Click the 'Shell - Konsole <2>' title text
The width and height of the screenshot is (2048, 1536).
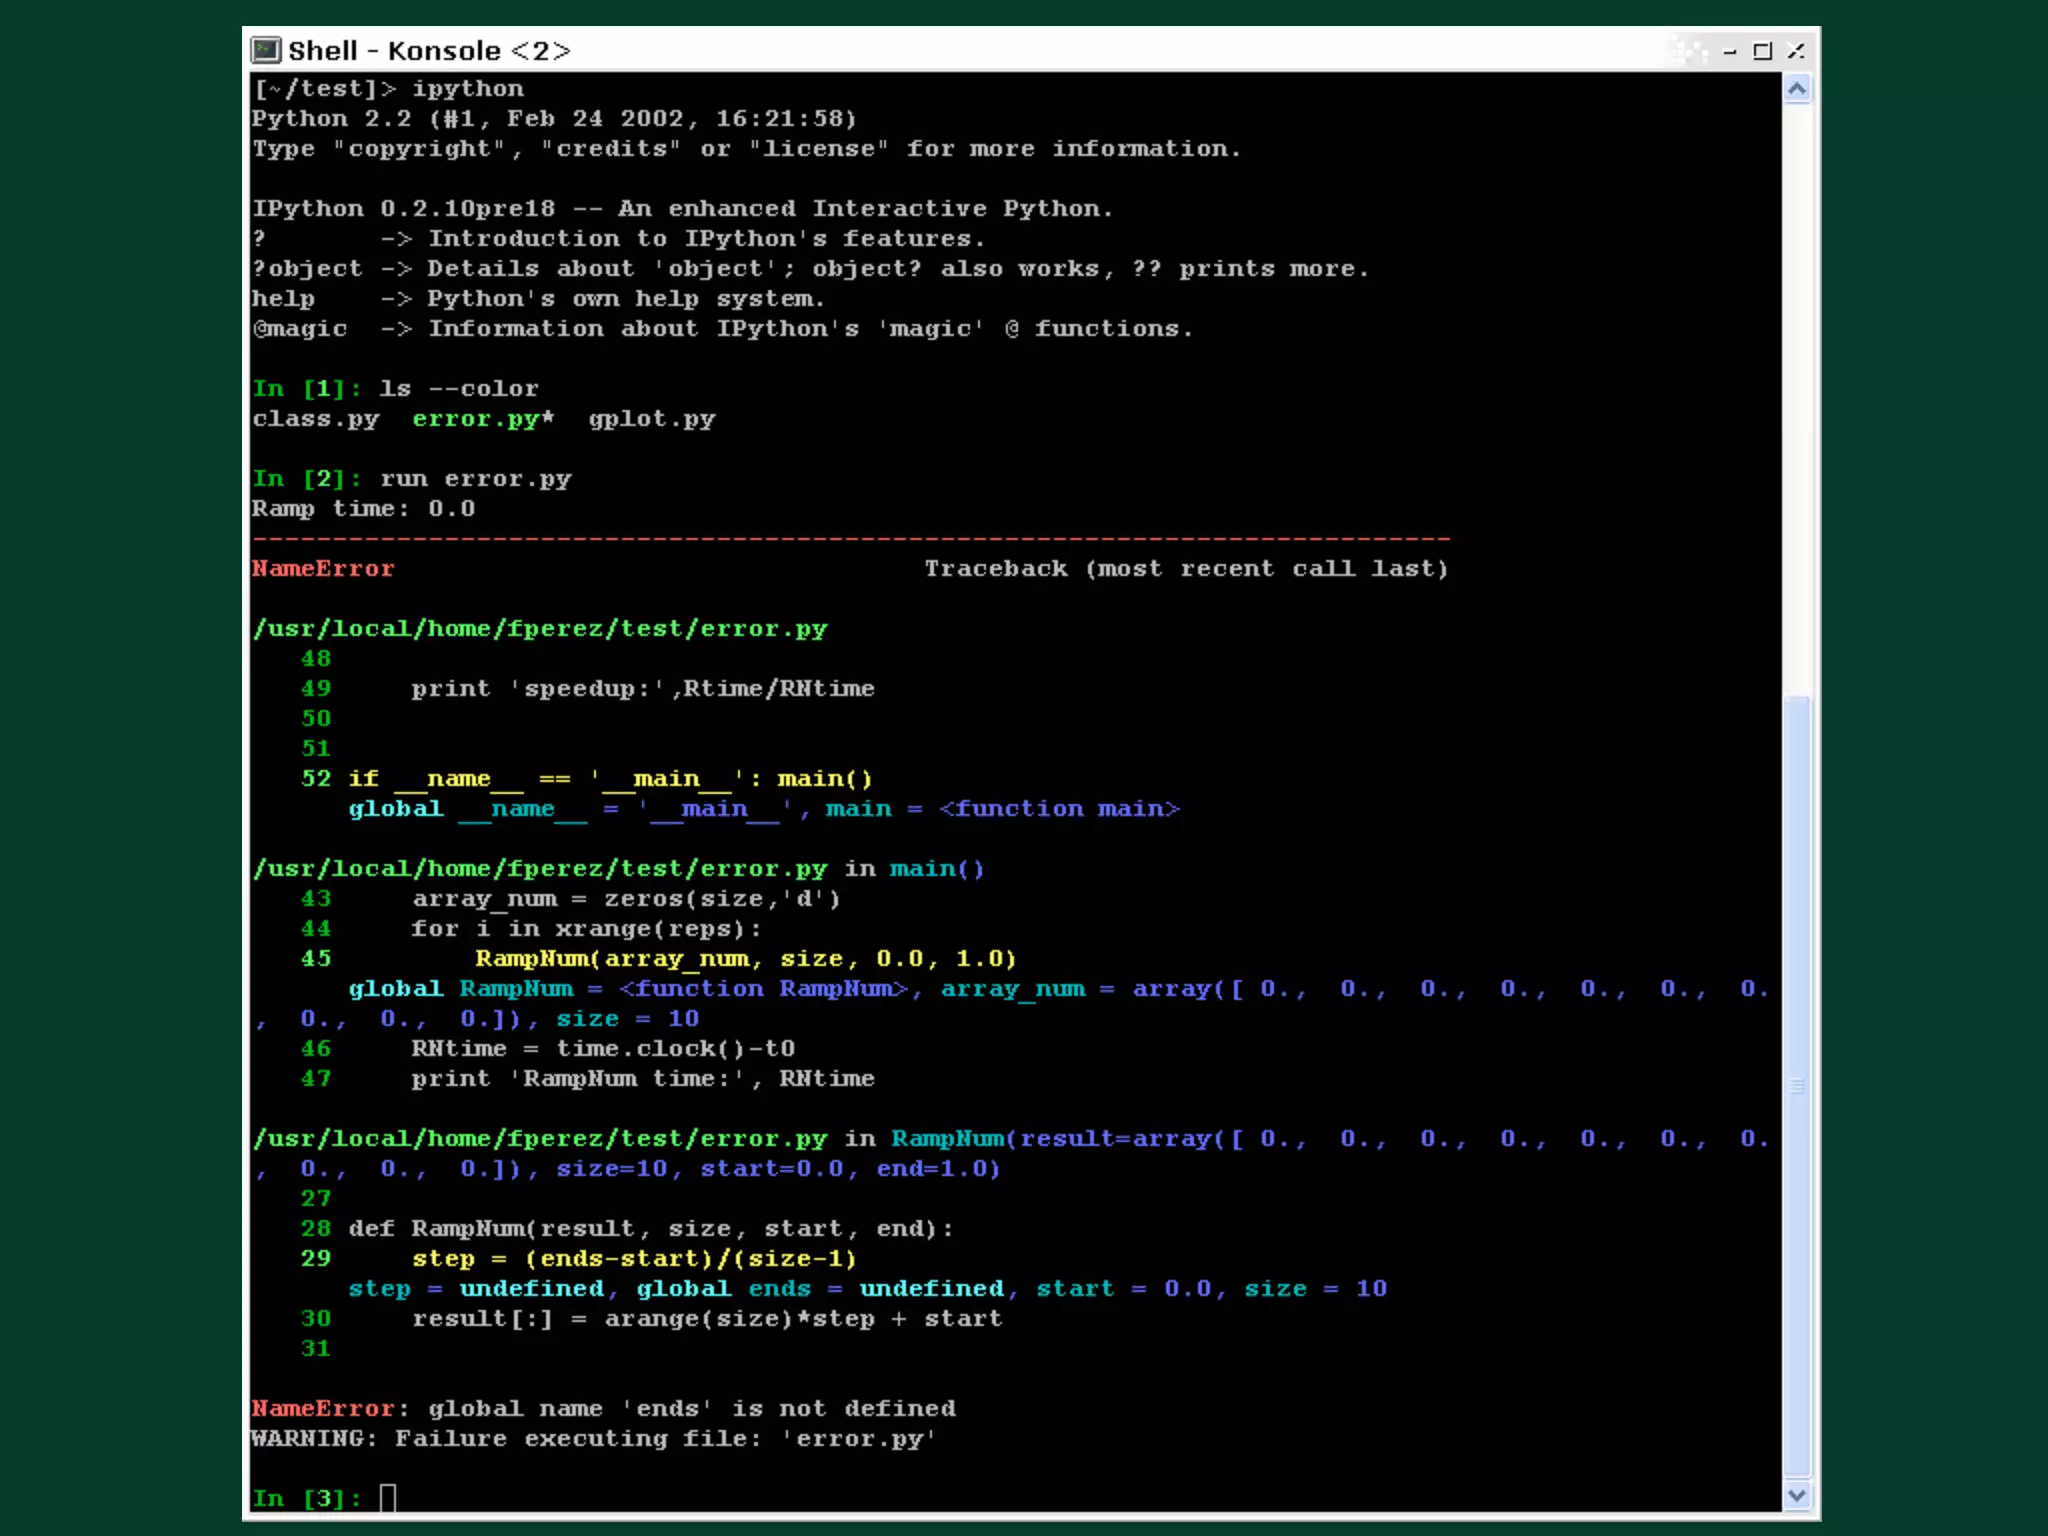click(429, 51)
